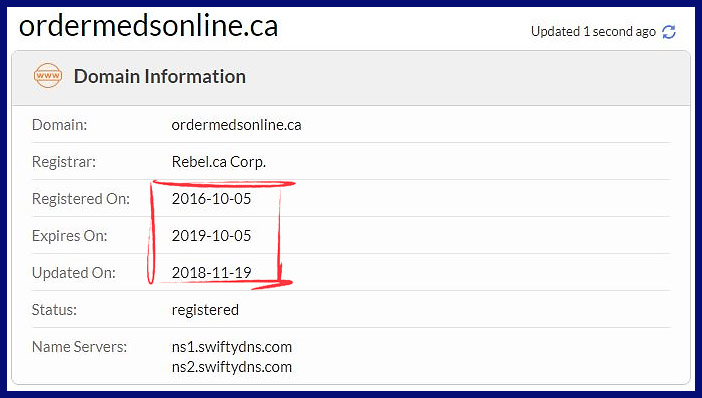Click the registered date 2016-10-05
702x398 pixels.
click(211, 199)
